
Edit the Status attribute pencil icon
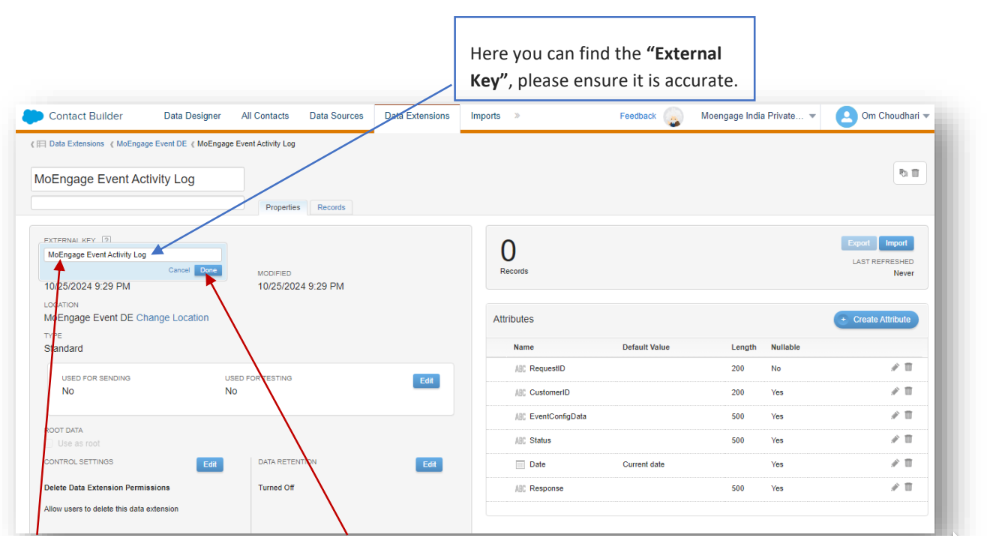895,439
